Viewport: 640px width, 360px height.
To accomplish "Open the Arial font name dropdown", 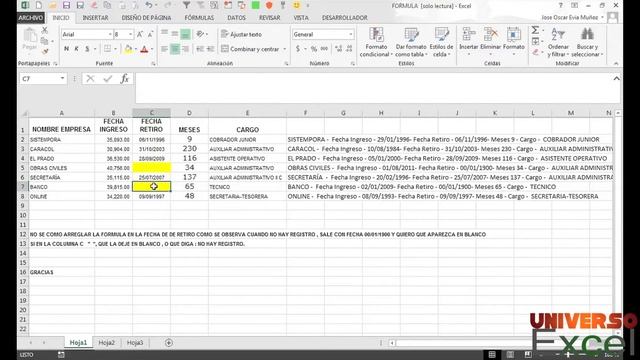I will [110, 34].
